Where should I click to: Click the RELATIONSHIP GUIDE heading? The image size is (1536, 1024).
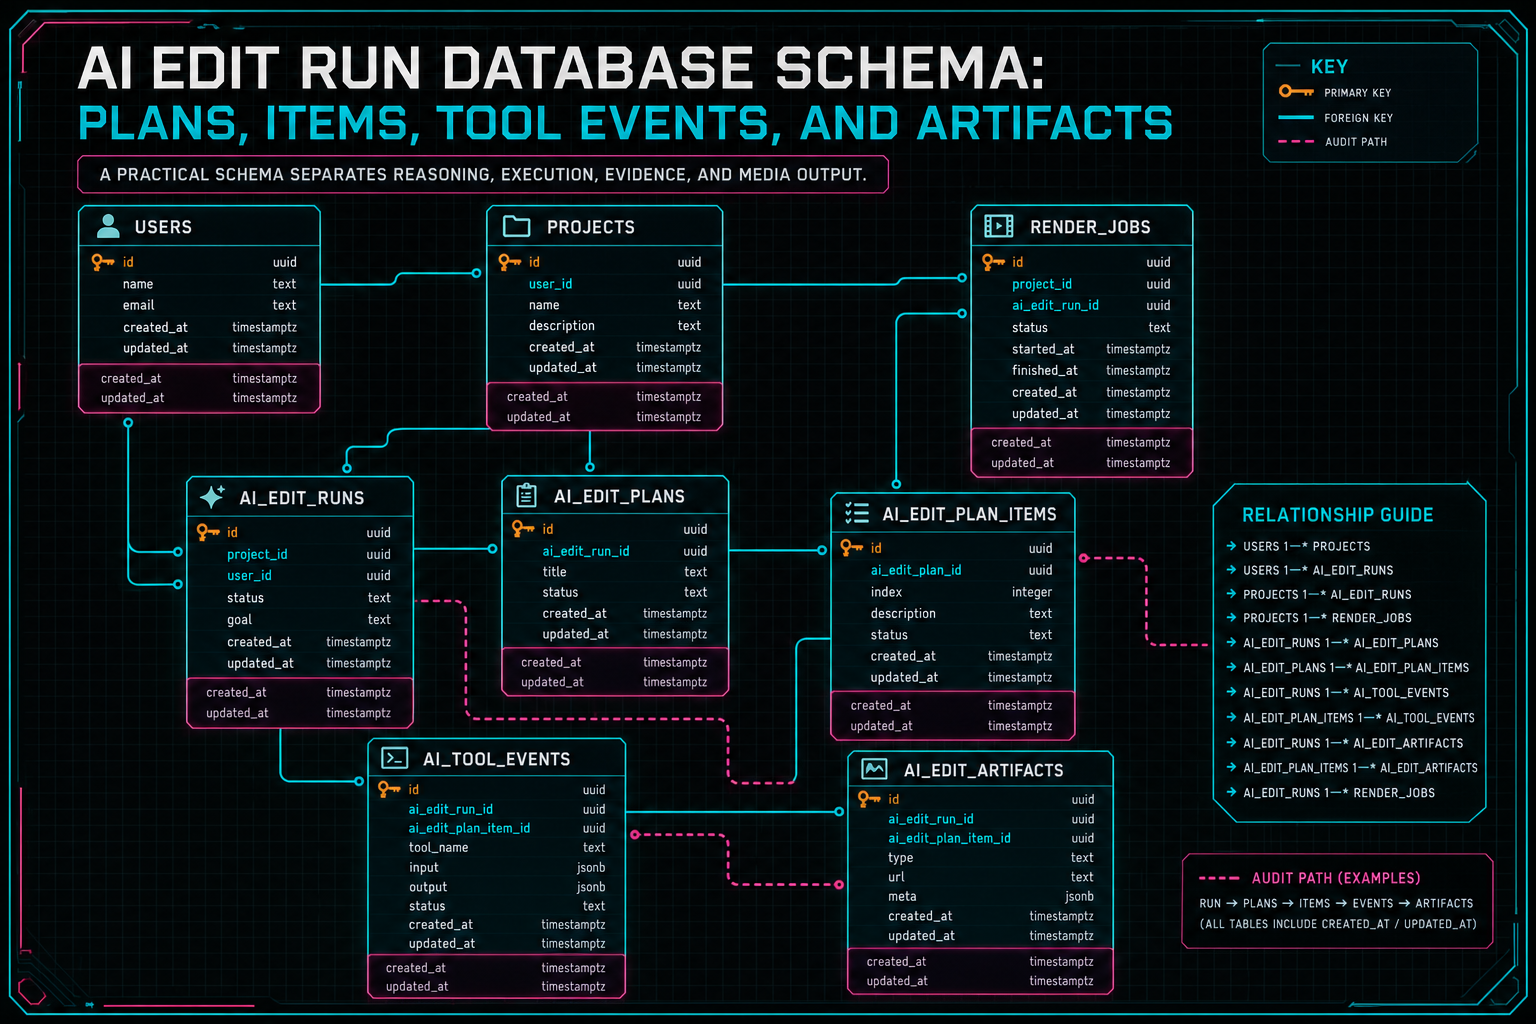tap(1338, 515)
